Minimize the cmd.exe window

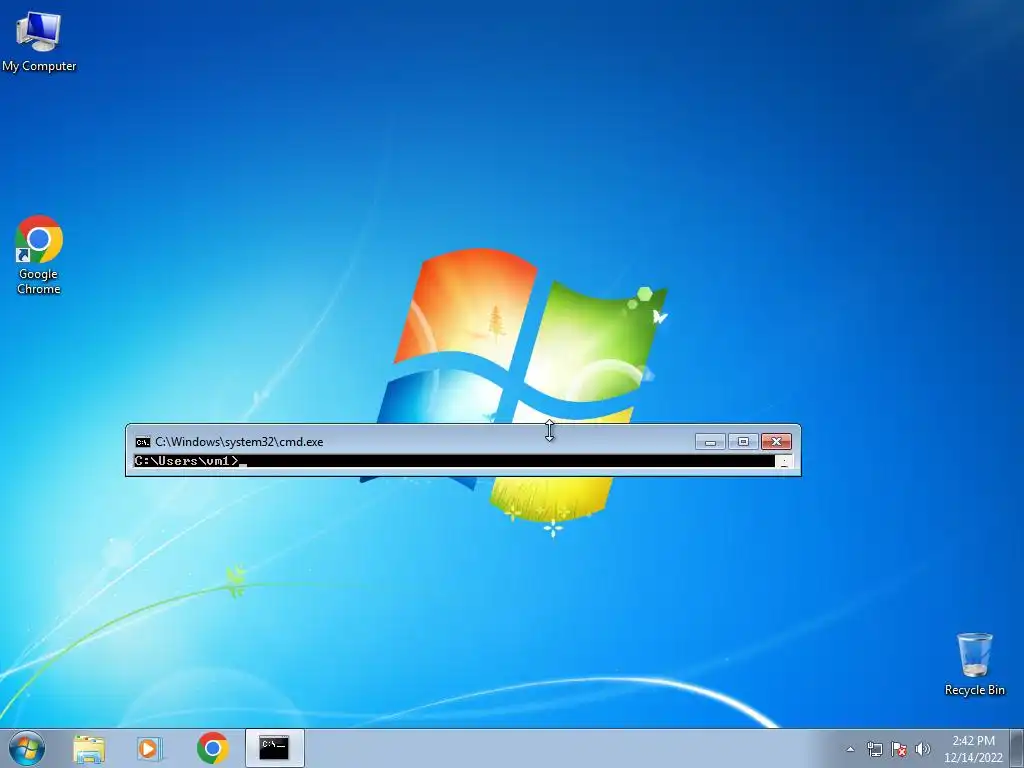710,442
